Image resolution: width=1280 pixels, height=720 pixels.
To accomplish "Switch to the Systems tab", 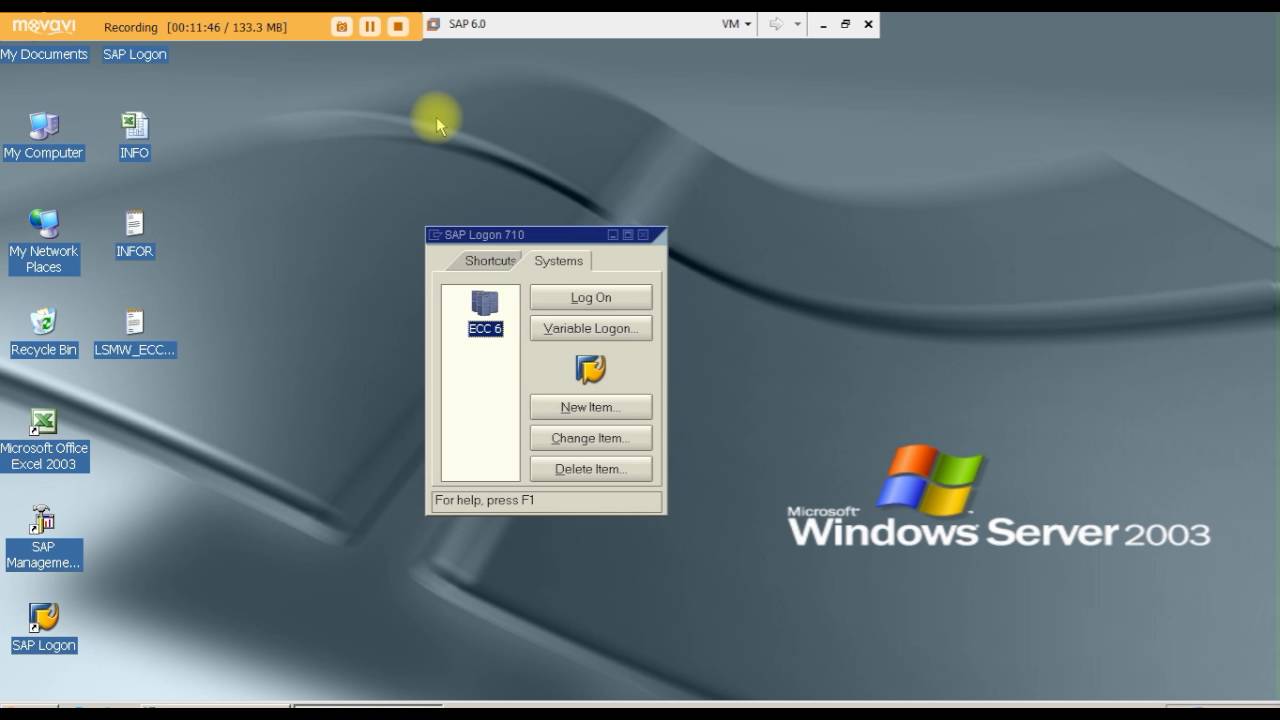I will (x=558, y=260).
